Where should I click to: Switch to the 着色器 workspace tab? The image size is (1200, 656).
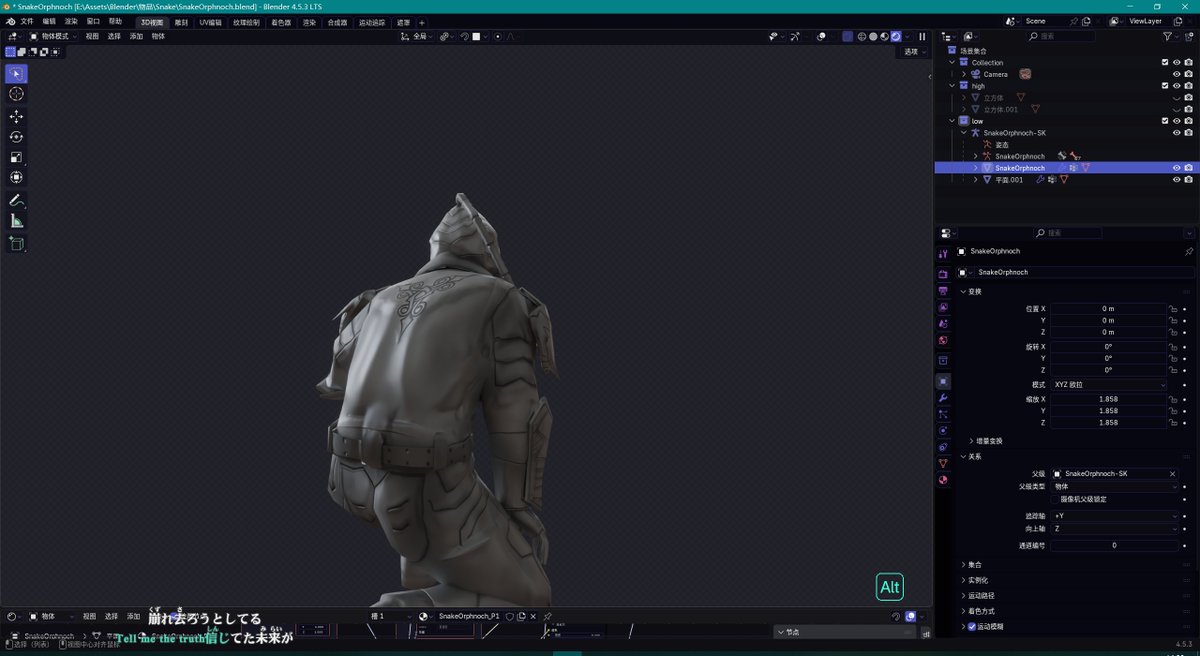point(281,21)
